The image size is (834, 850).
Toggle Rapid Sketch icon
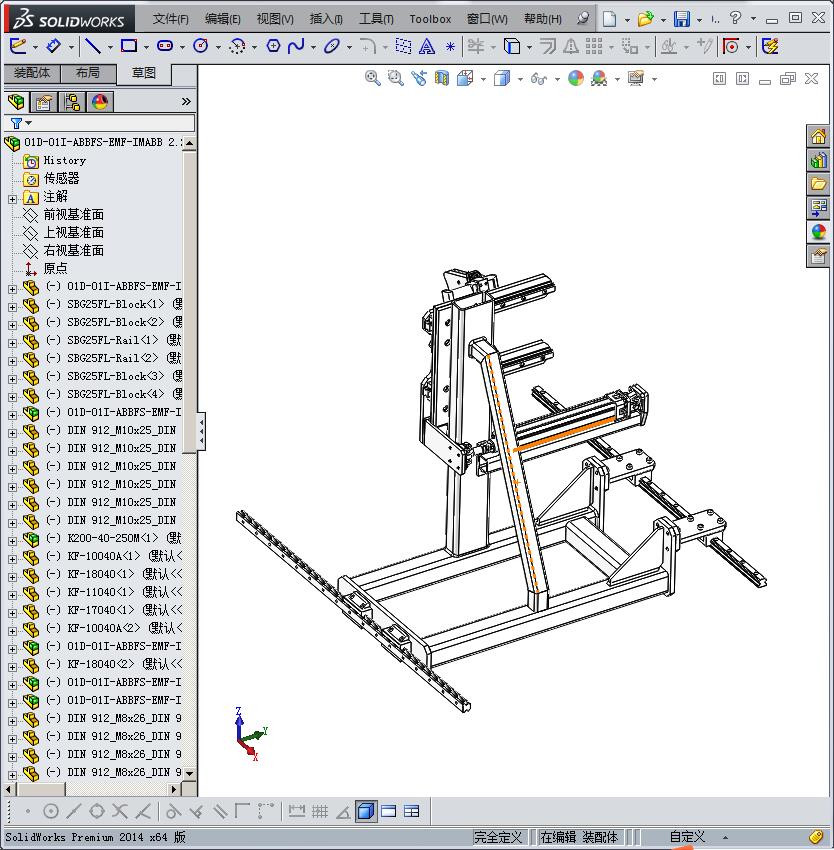click(770, 46)
